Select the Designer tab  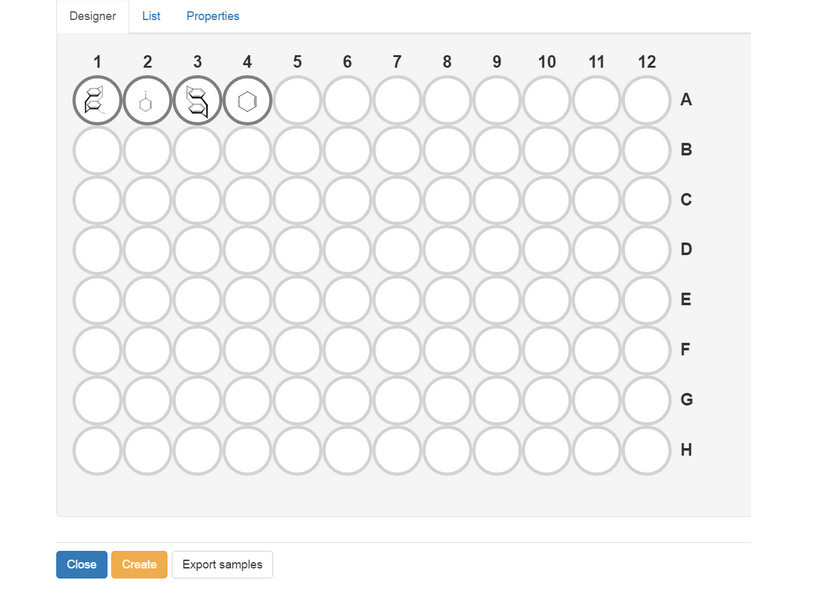click(x=92, y=16)
